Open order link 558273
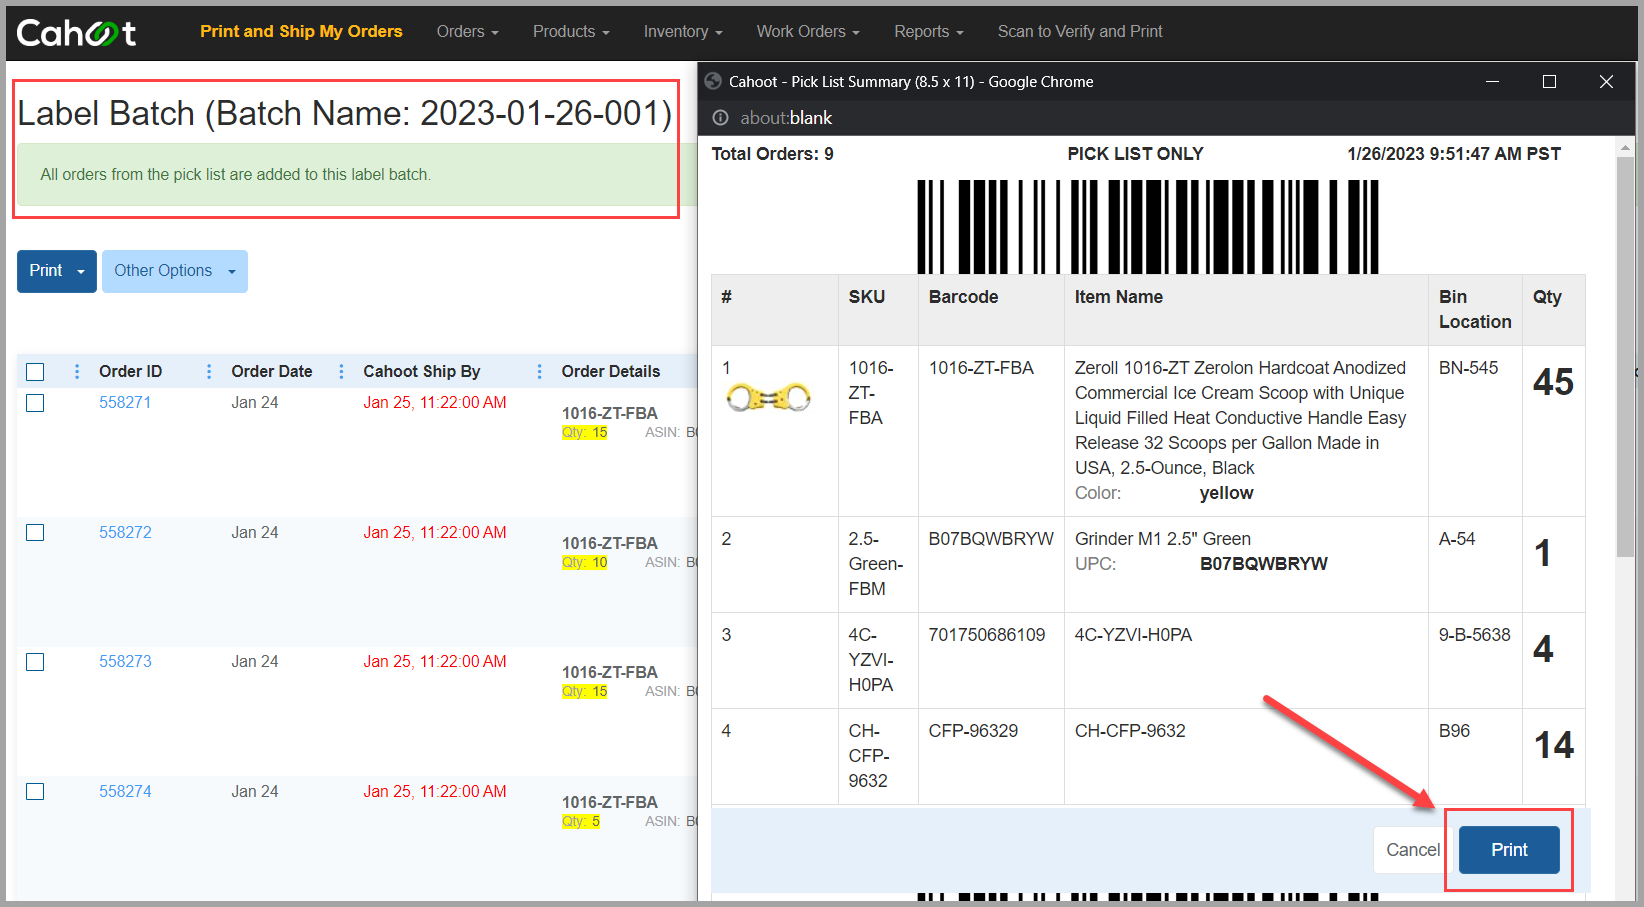 tap(125, 661)
